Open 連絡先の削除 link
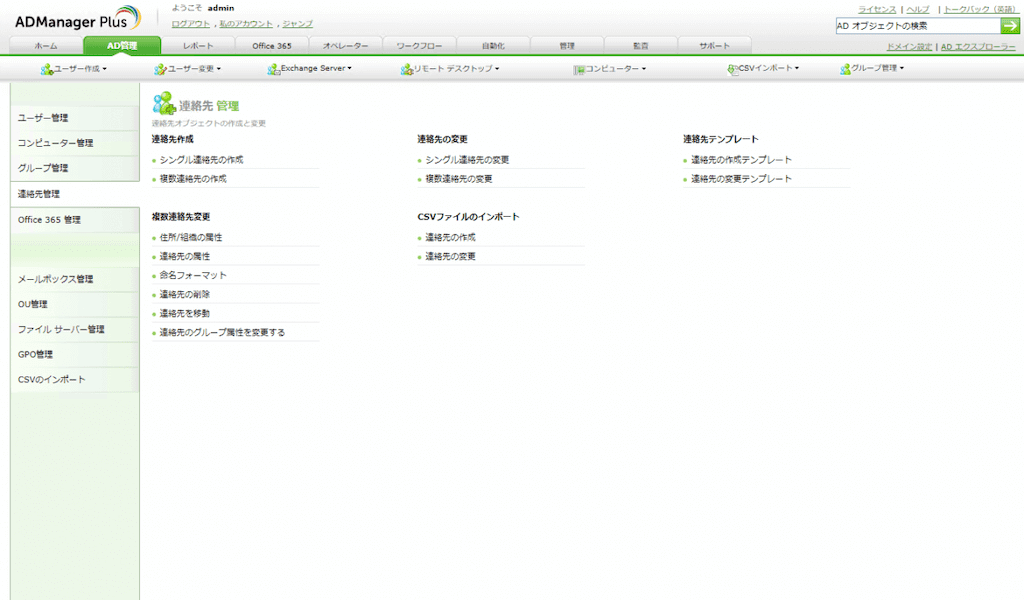 pos(185,294)
